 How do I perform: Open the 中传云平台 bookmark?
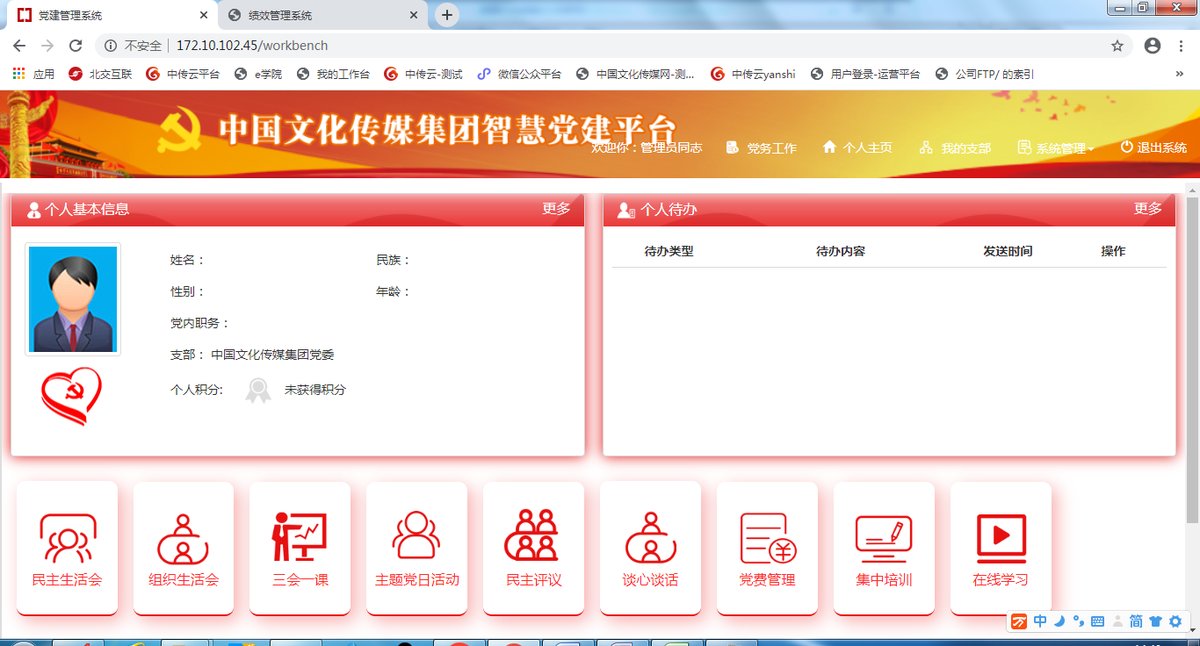(x=183, y=74)
